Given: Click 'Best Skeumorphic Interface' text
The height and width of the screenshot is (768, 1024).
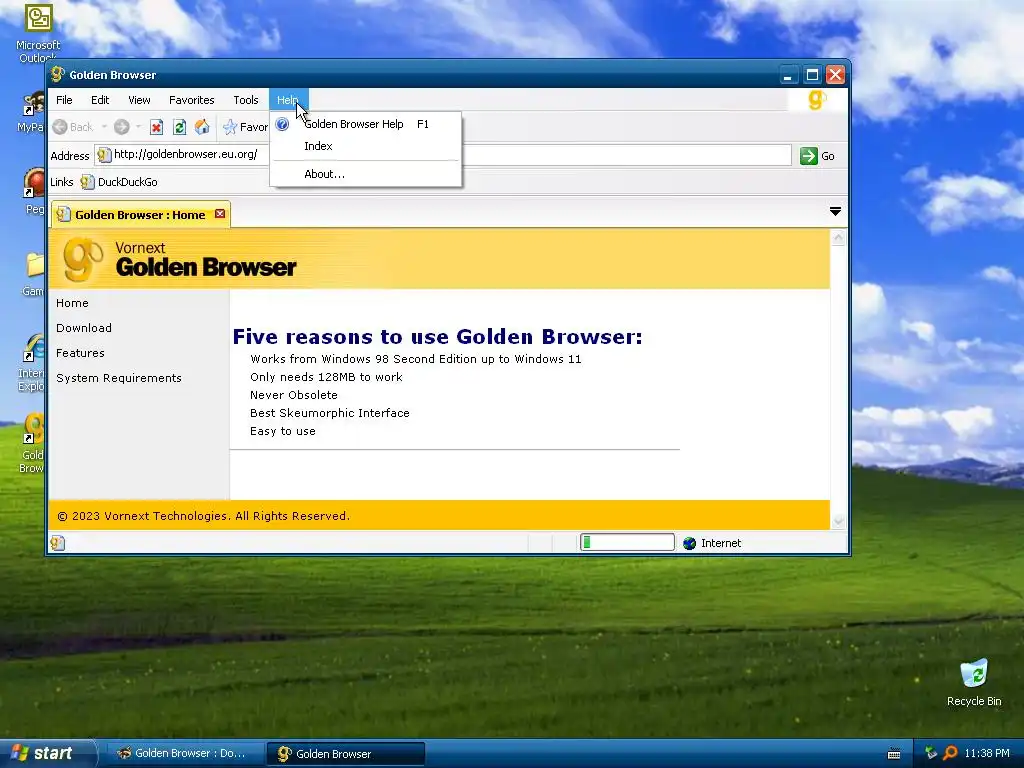Looking at the screenshot, I should (x=330, y=413).
